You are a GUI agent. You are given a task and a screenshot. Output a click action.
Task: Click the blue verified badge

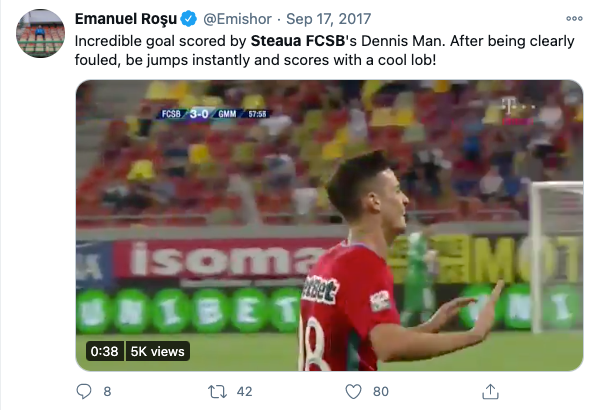pos(188,19)
